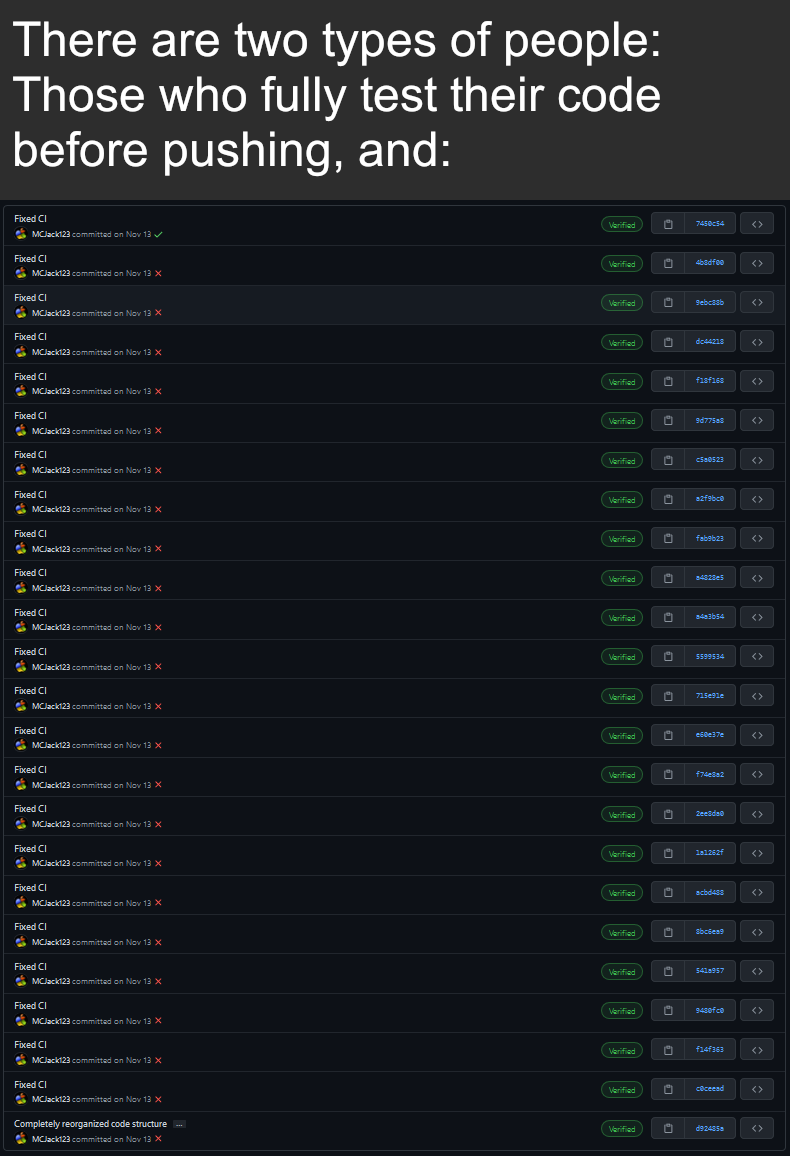This screenshot has height=1156, width=790.
Task: Open the topmost "Fixed CI" commit title
Action: coord(30,219)
